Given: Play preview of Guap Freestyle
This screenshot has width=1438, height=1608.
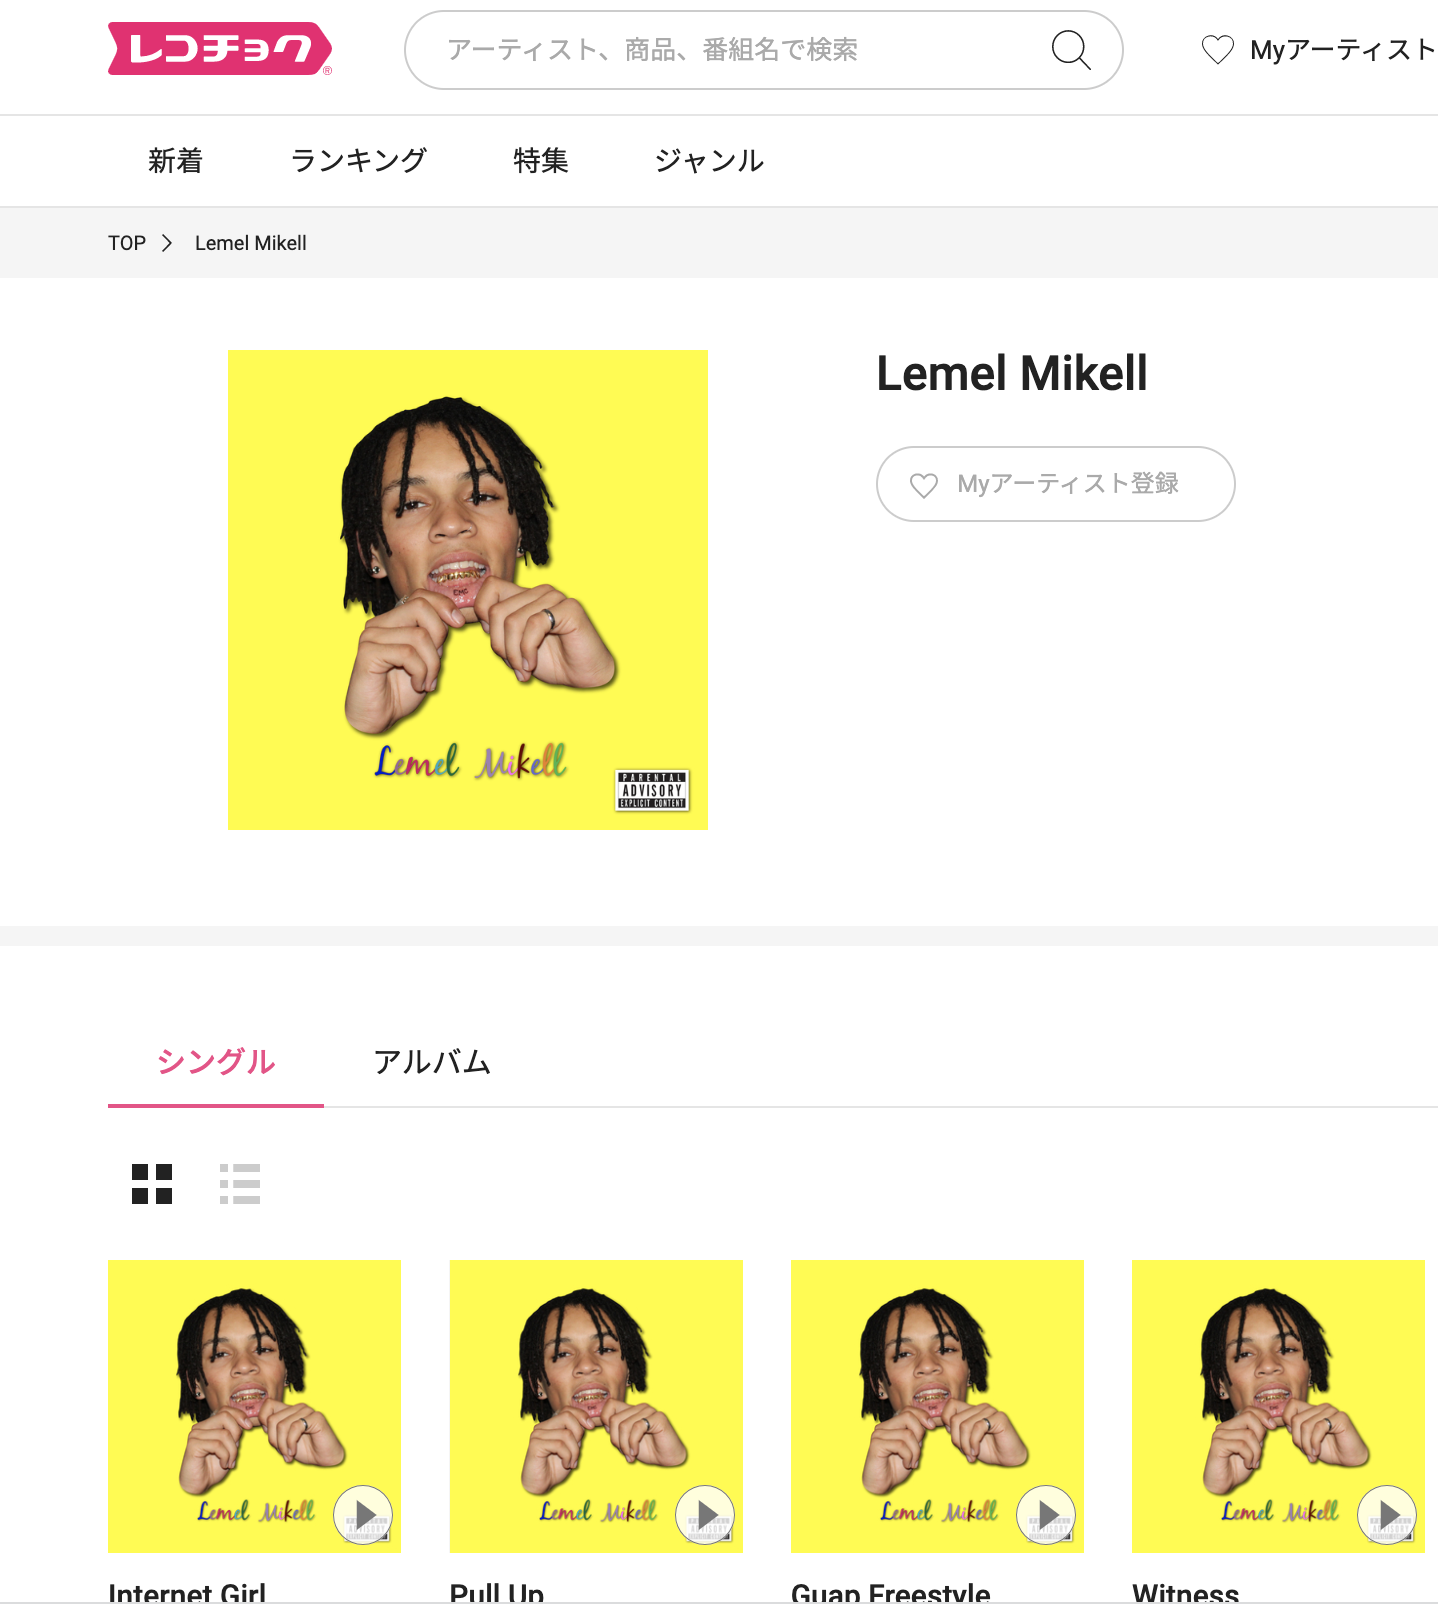Looking at the screenshot, I should (1046, 1515).
